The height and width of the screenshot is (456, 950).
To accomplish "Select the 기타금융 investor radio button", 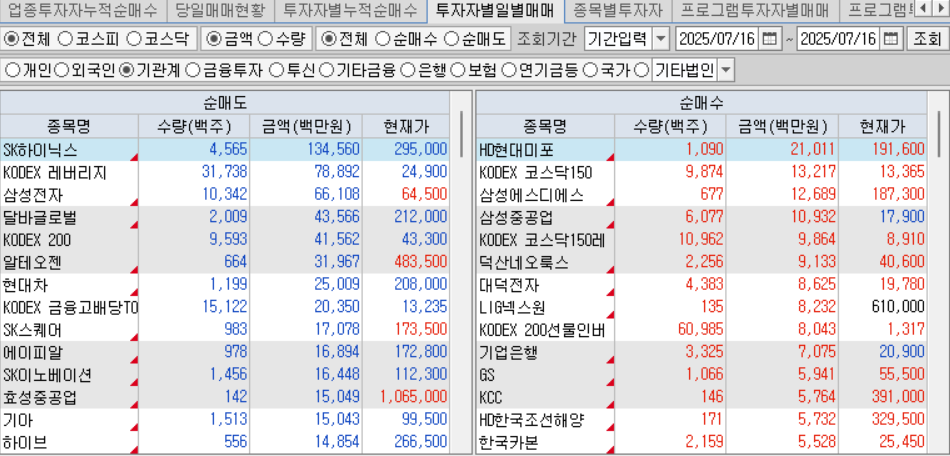I will click(x=327, y=71).
